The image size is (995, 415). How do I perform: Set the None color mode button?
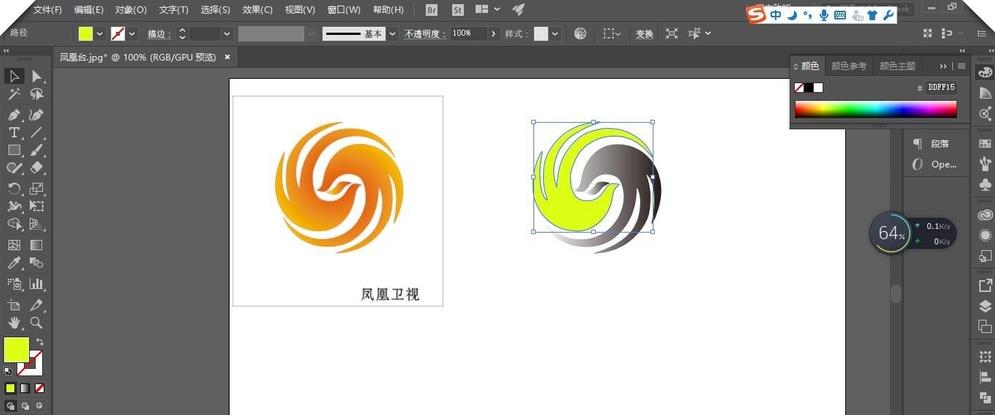click(x=40, y=388)
